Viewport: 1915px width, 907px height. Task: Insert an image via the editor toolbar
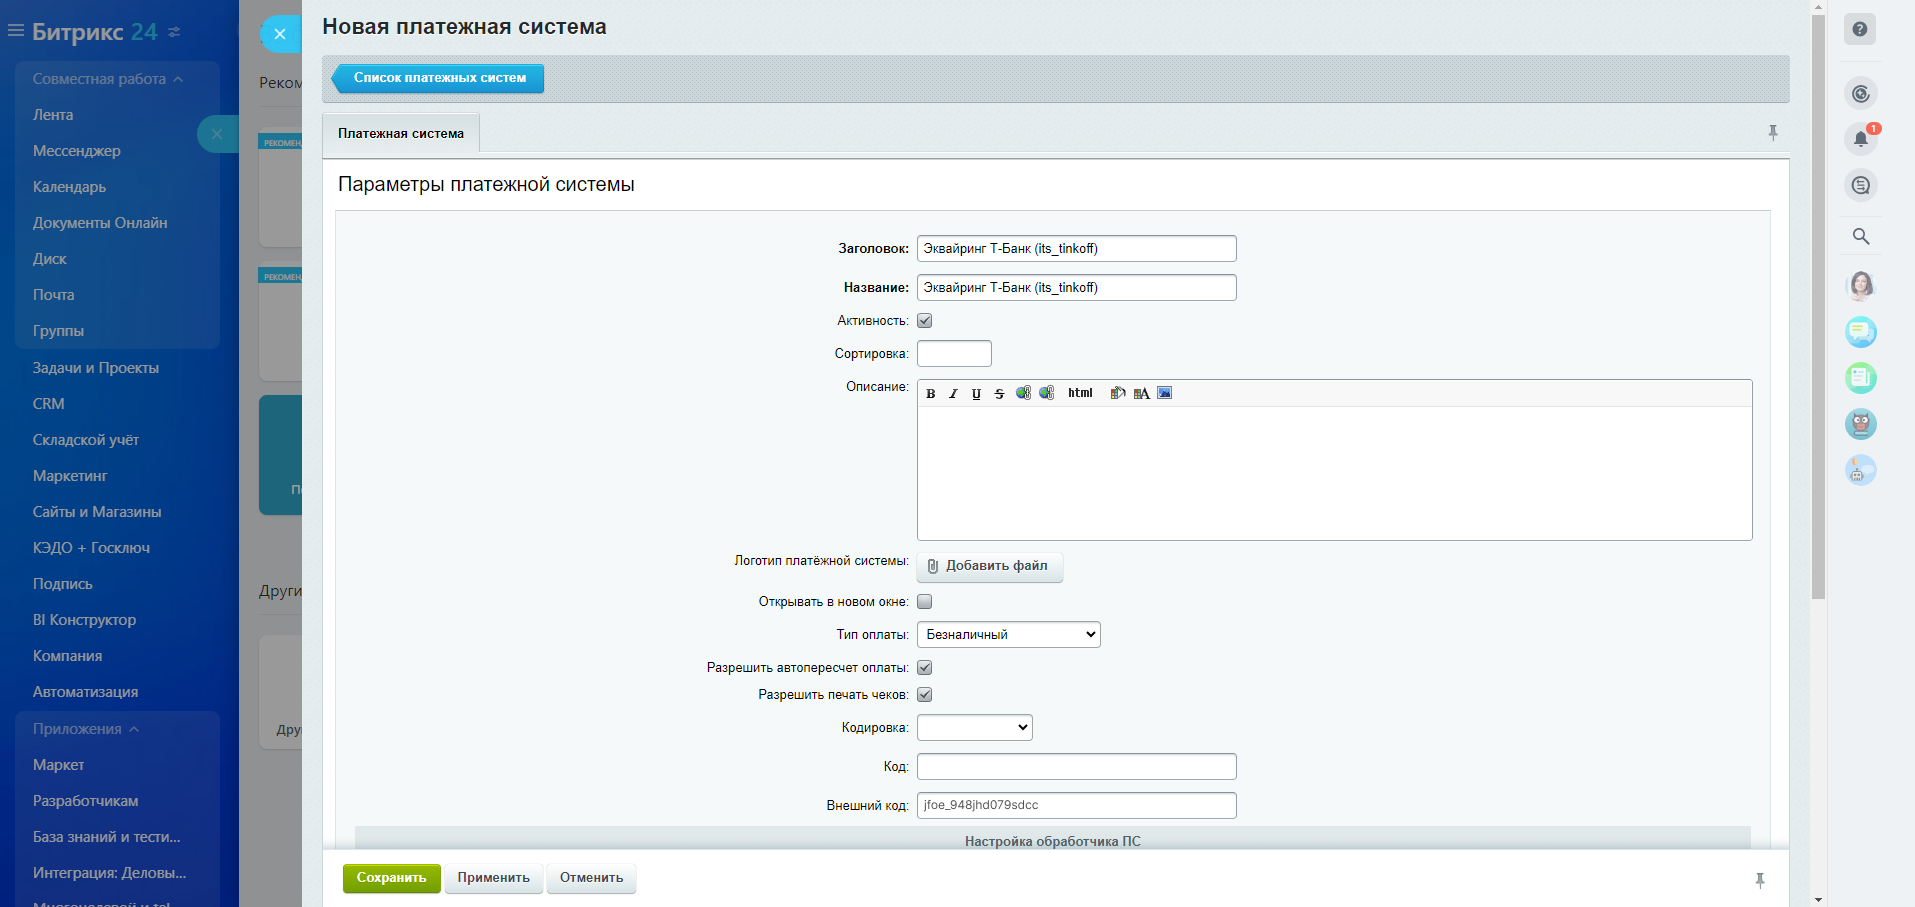coord(1164,393)
